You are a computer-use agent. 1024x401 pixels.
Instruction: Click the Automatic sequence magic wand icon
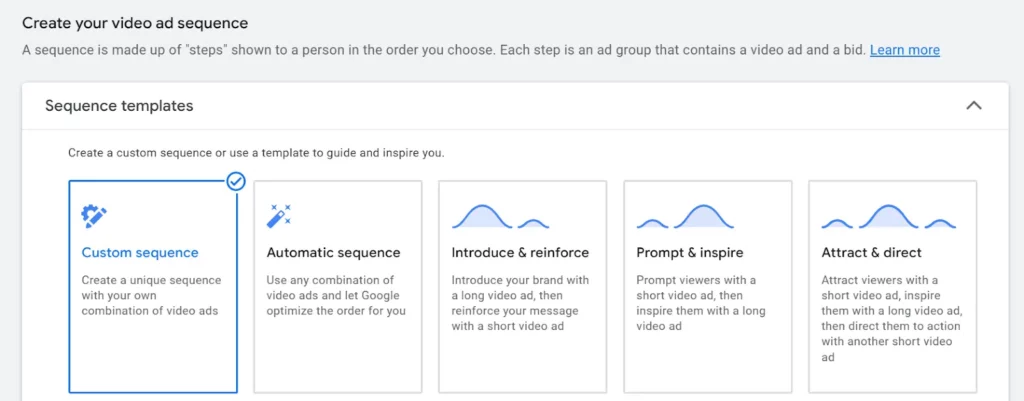(279, 216)
